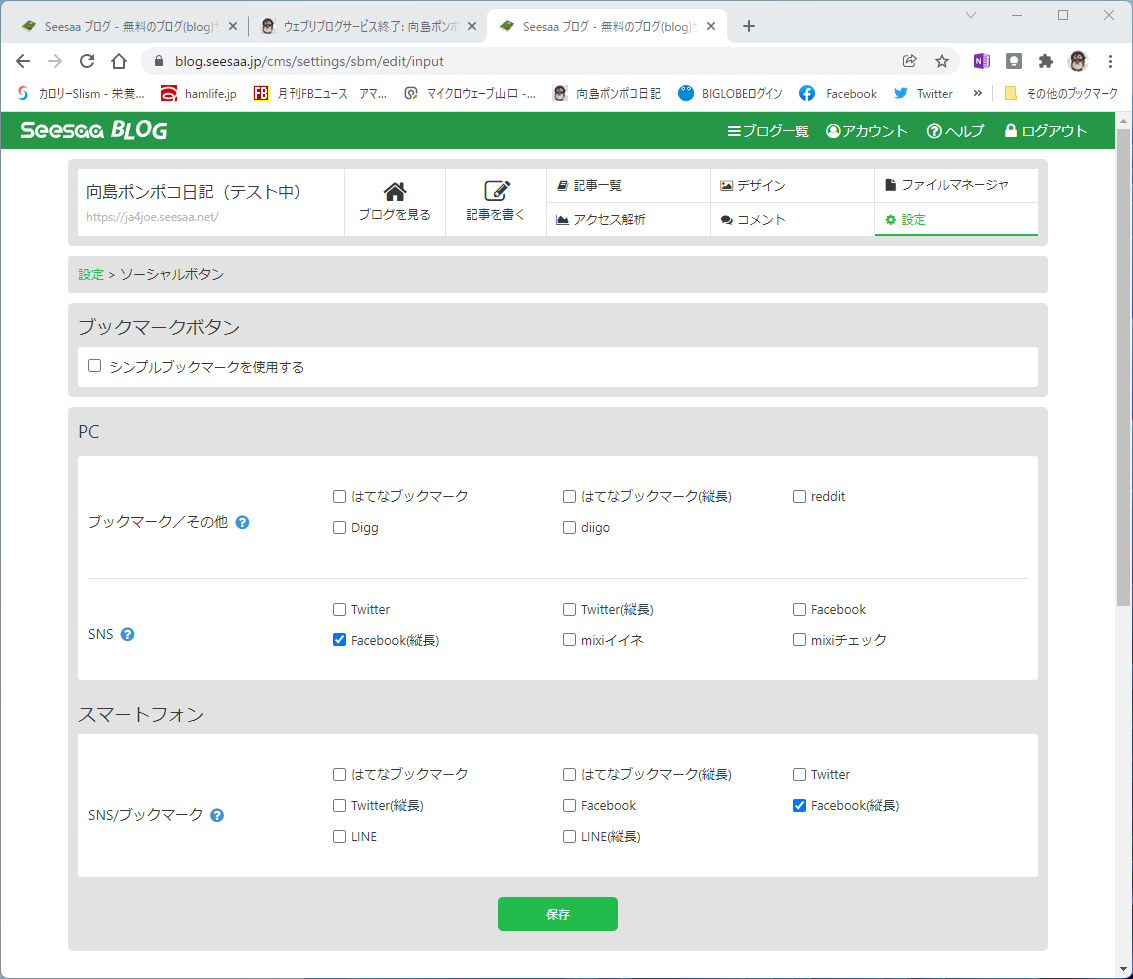Screen dimensions: 1133x979
Task: Open the Chrome profile avatar
Action: click(1078, 61)
